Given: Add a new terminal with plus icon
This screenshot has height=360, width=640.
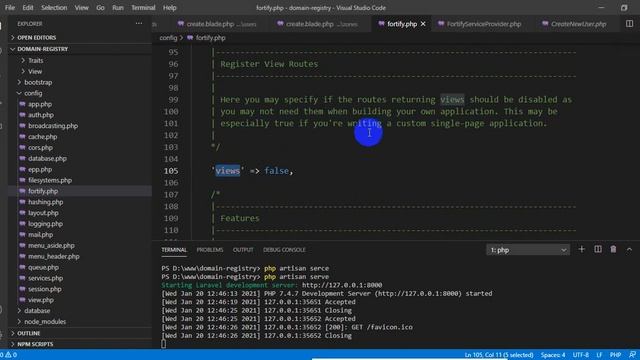Looking at the screenshot, I should click(x=582, y=249).
